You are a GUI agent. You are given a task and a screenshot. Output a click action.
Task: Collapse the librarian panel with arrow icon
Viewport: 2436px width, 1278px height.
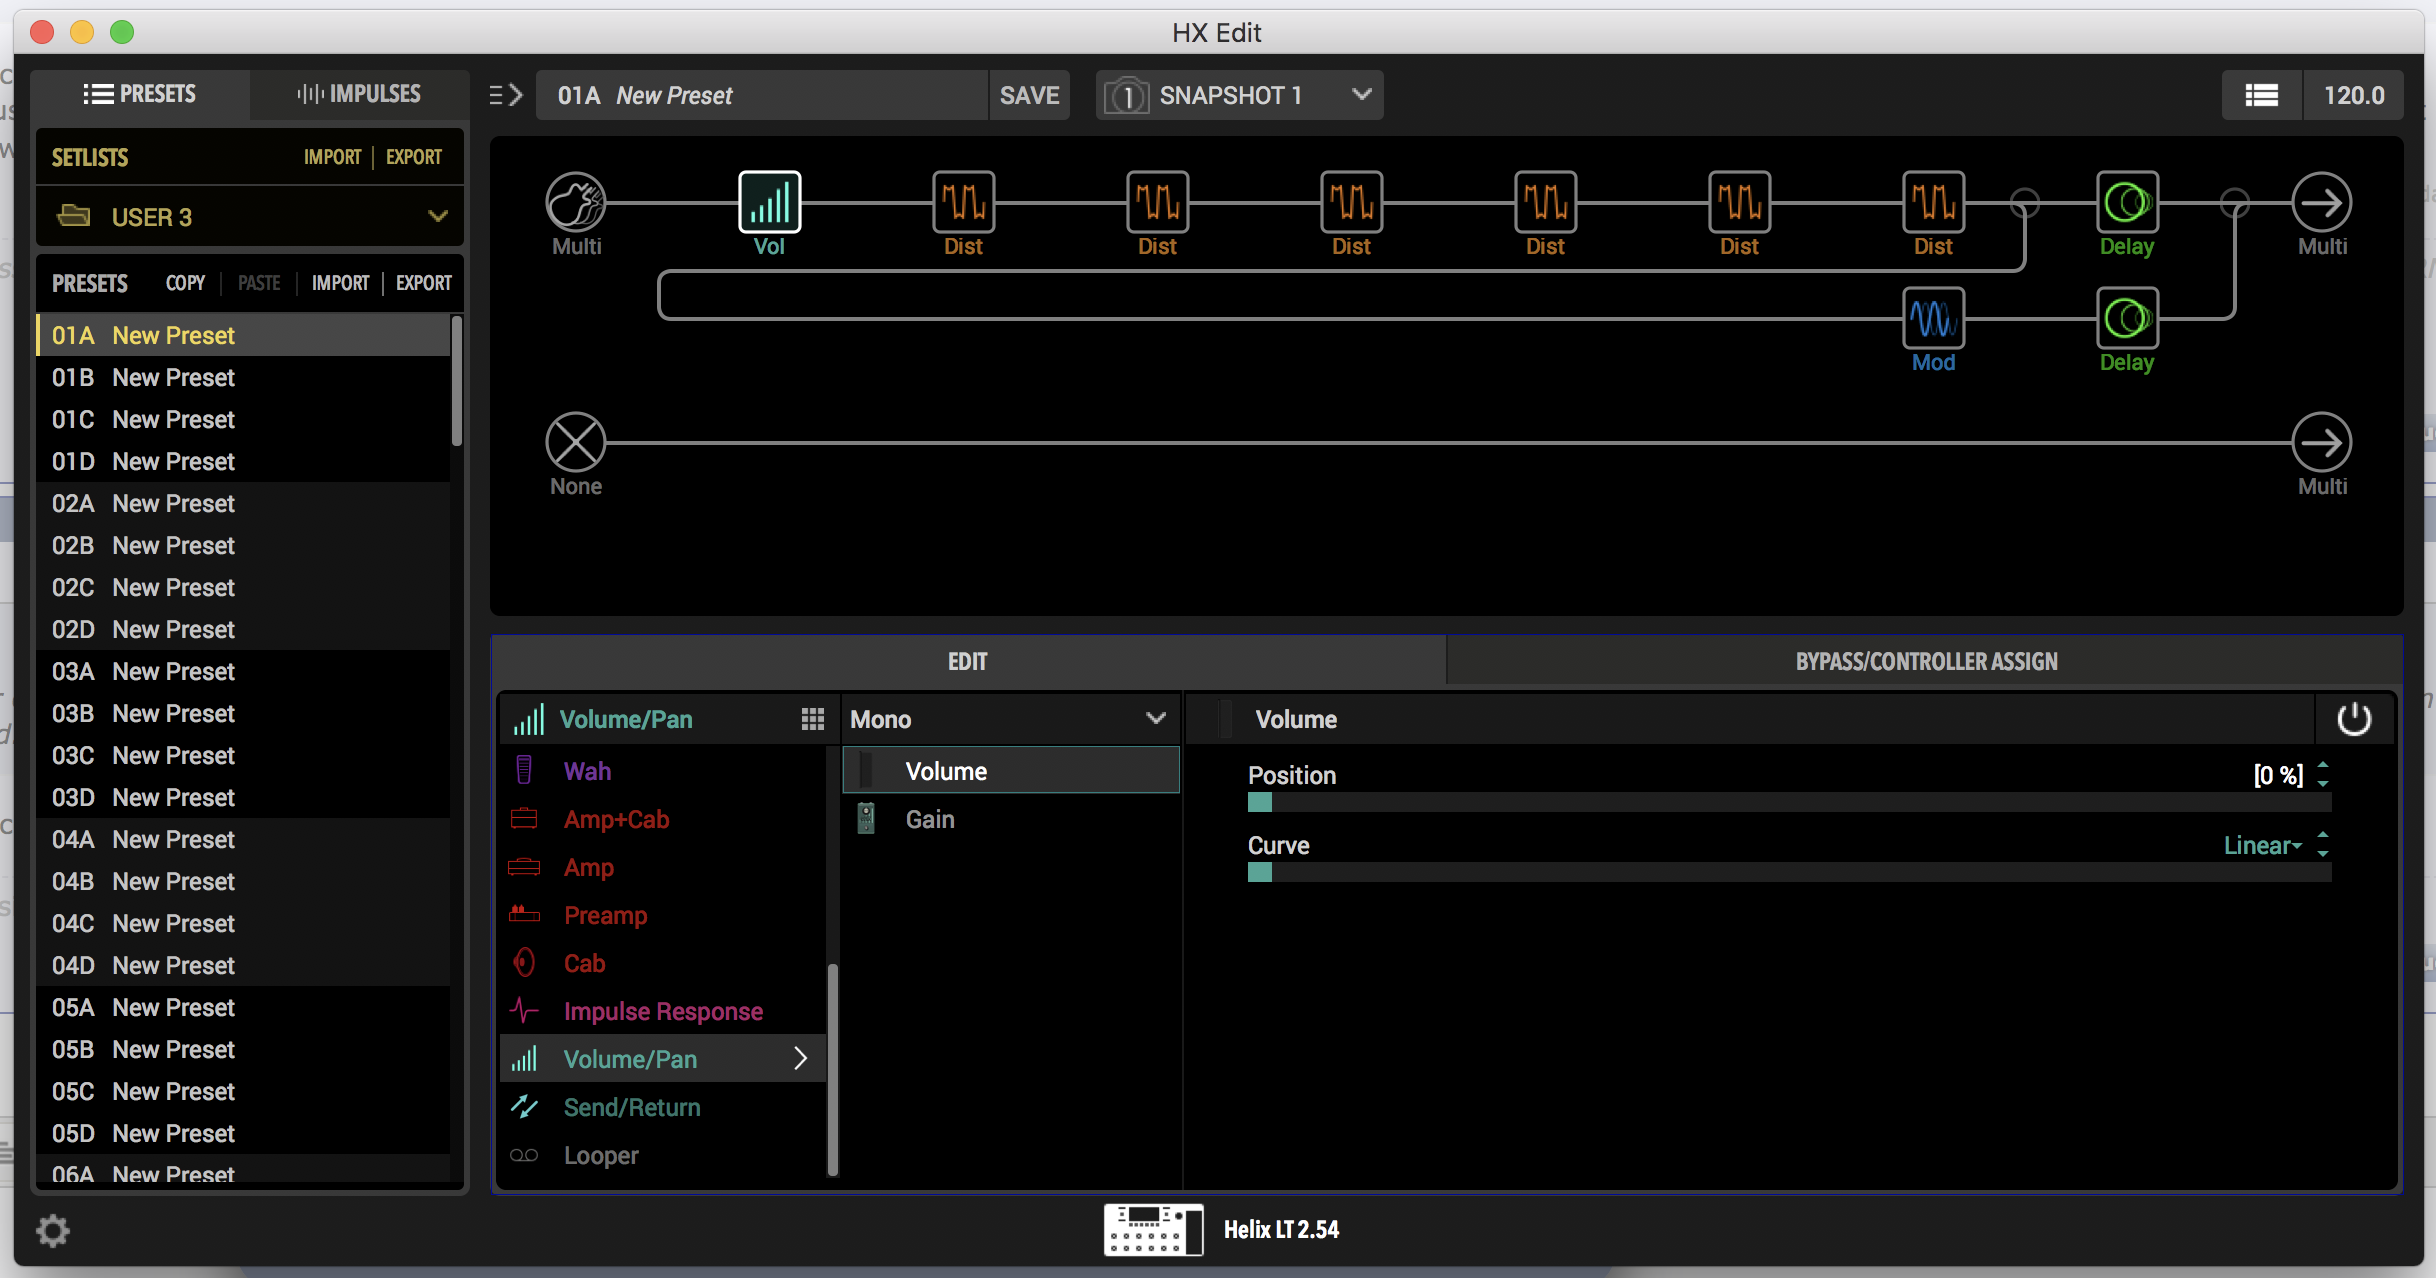click(x=506, y=95)
